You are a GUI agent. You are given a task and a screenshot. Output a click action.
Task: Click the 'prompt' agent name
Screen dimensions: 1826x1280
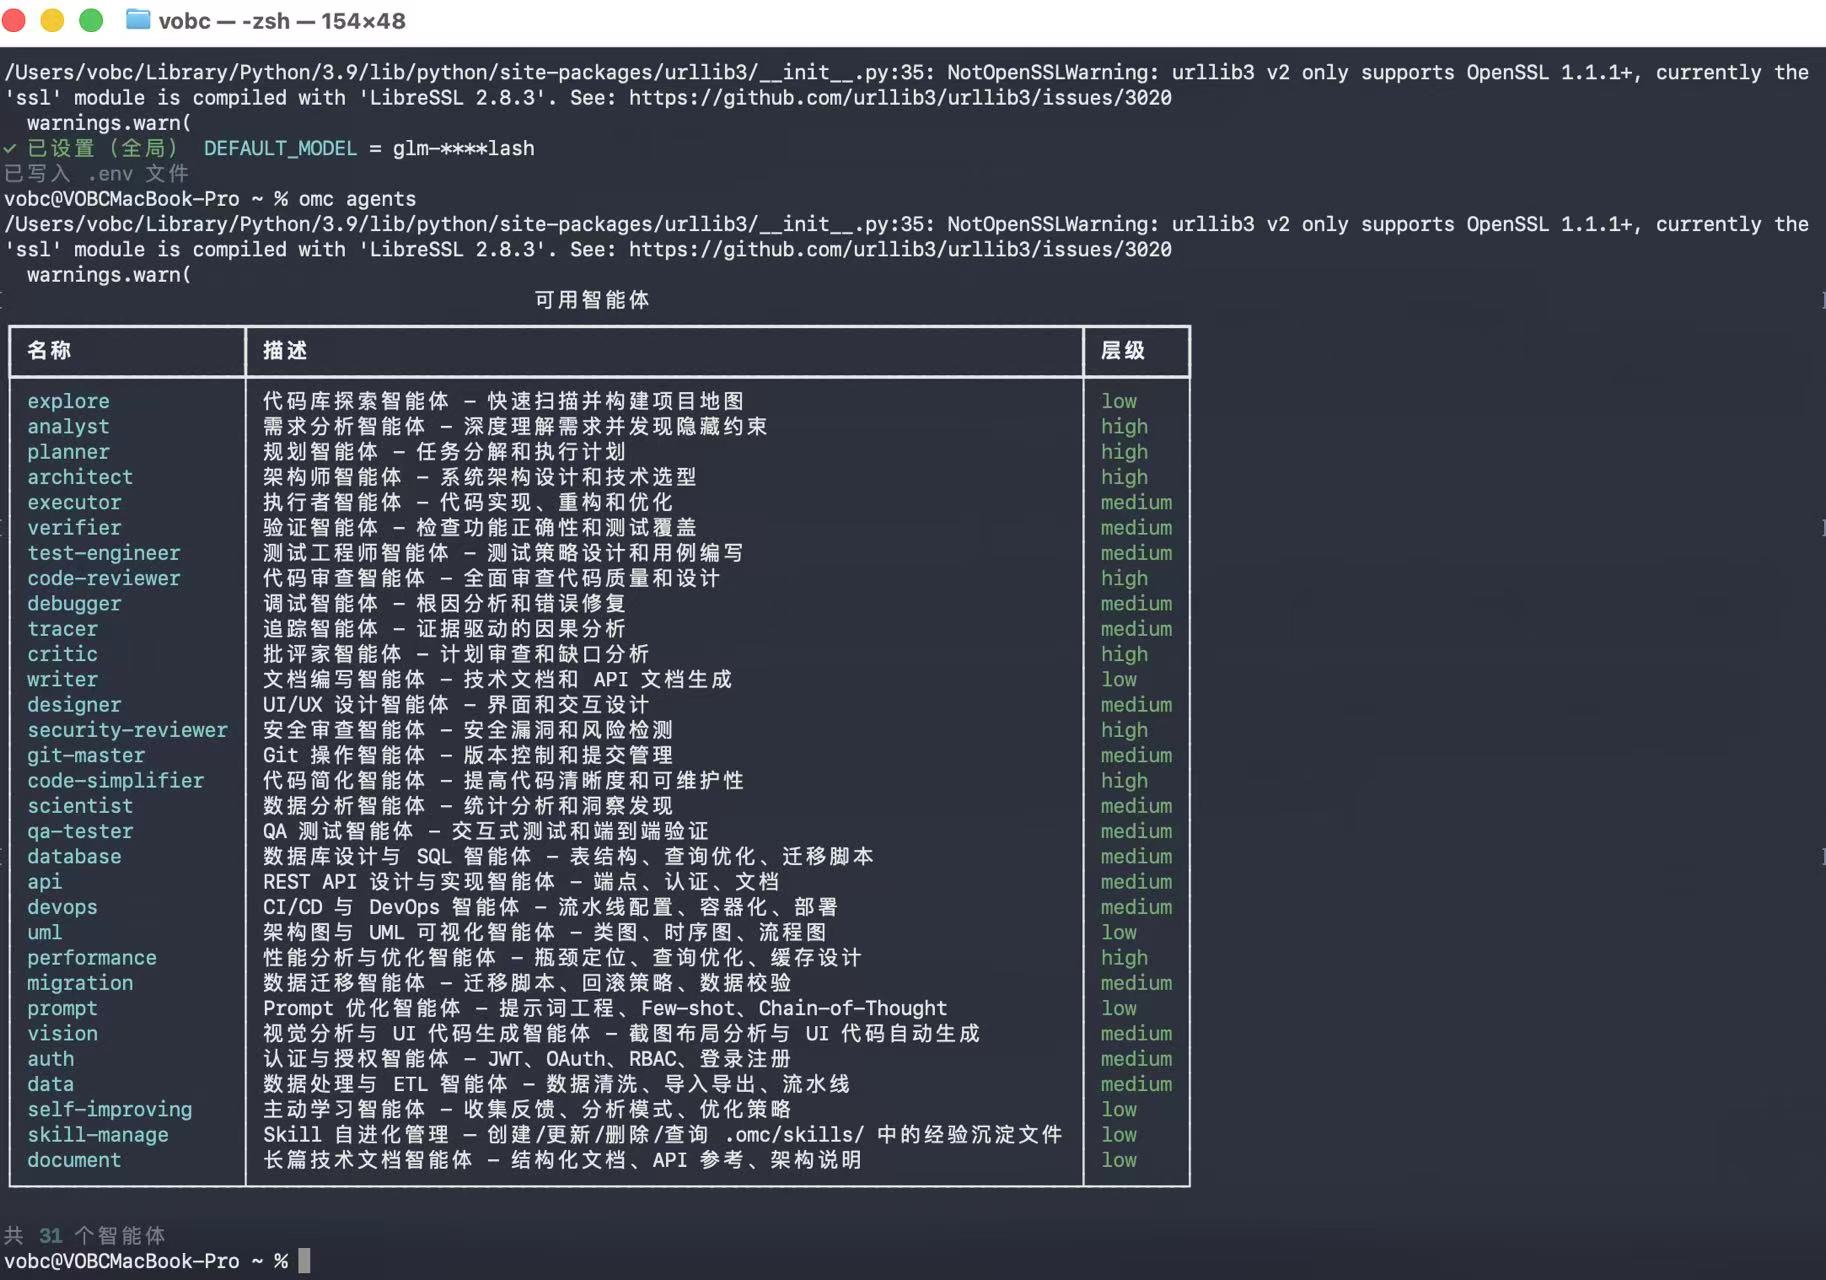(x=62, y=1009)
